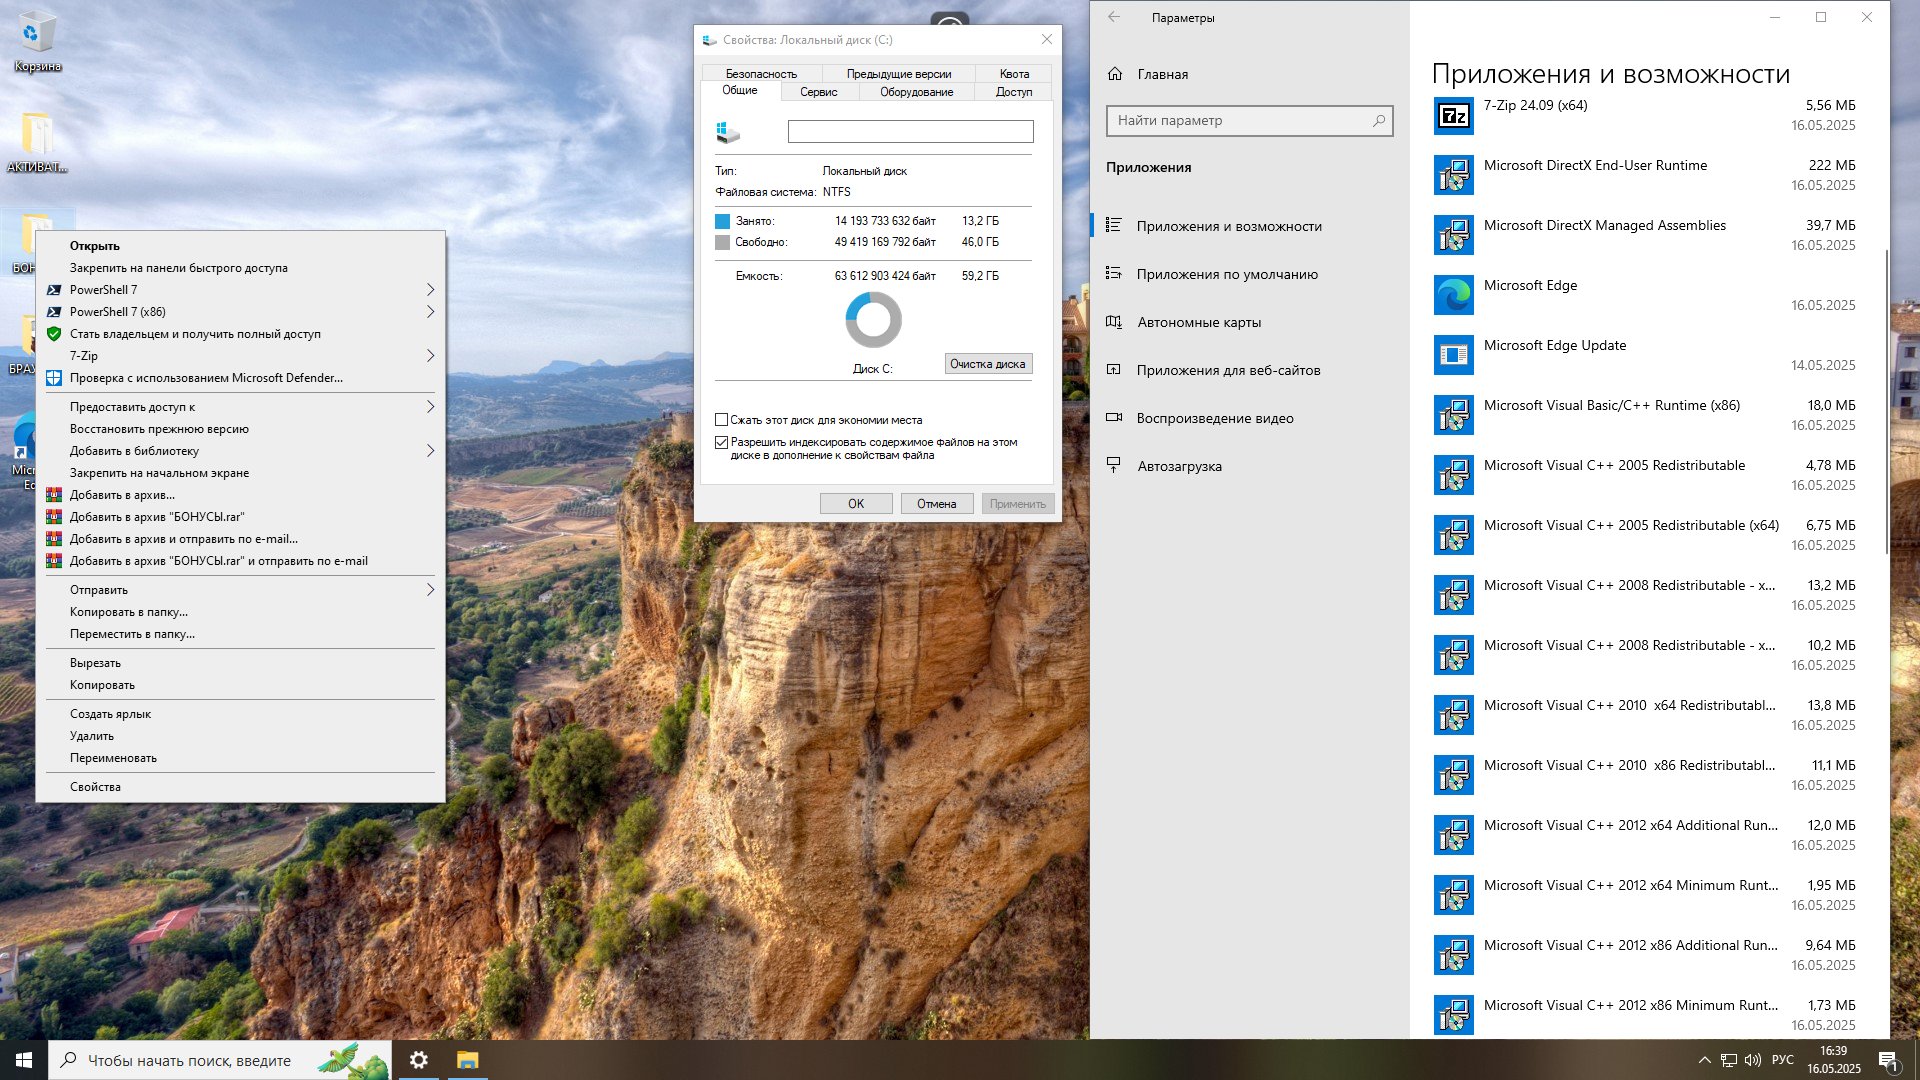1920x1080 pixels.
Task: Click the Microsoft Edge app icon in the list
Action: 1453,295
